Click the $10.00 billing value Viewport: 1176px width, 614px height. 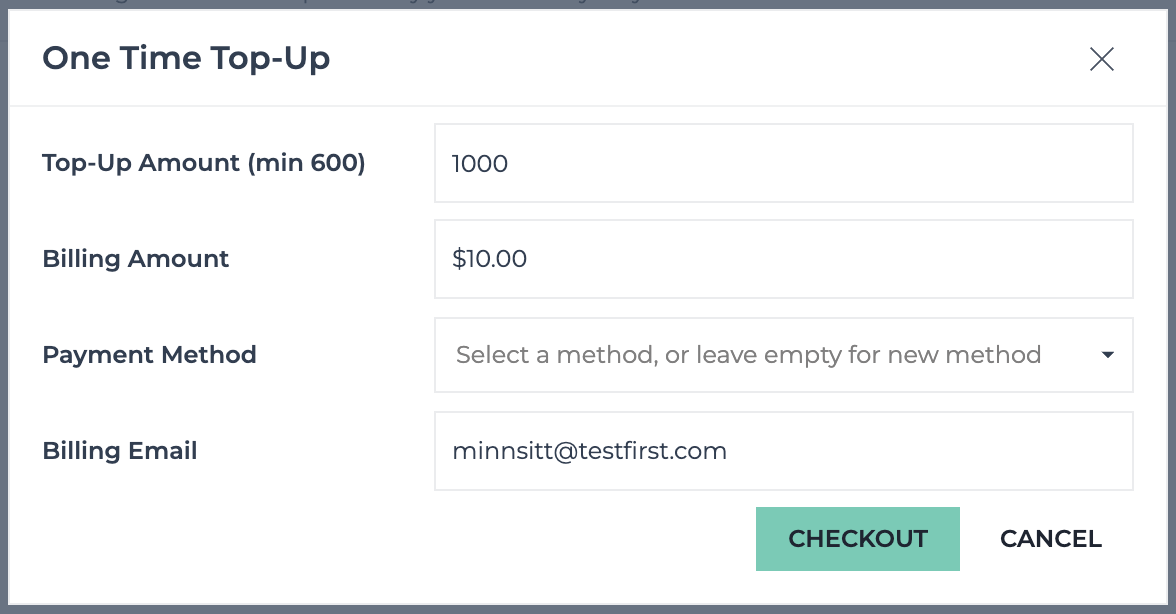489,259
